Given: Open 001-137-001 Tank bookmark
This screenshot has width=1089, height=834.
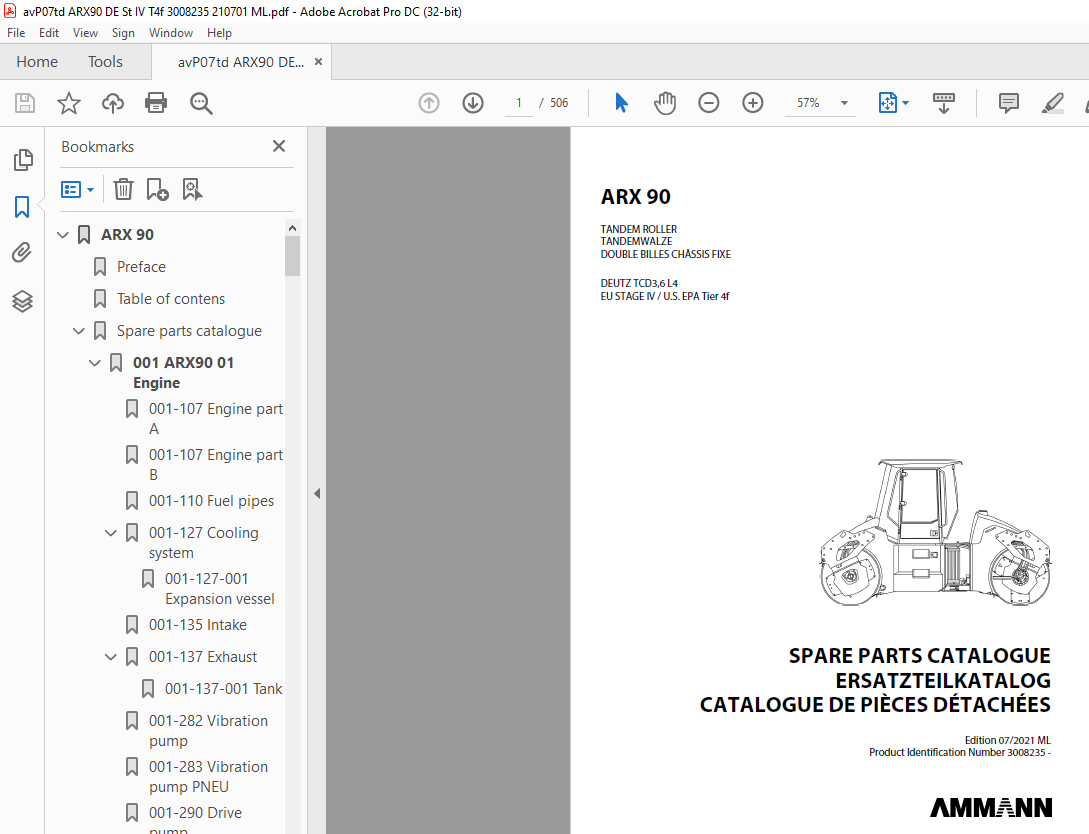Looking at the screenshot, I should tap(223, 689).
